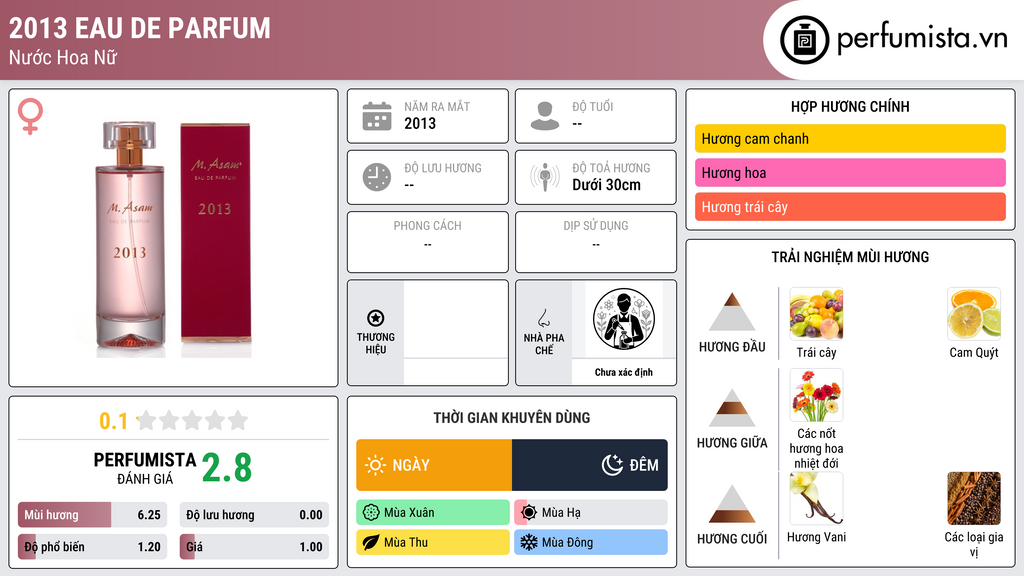The height and width of the screenshot is (576, 1024).
Task: Click the star badge icon above Thương hiệu
Action: (376, 318)
